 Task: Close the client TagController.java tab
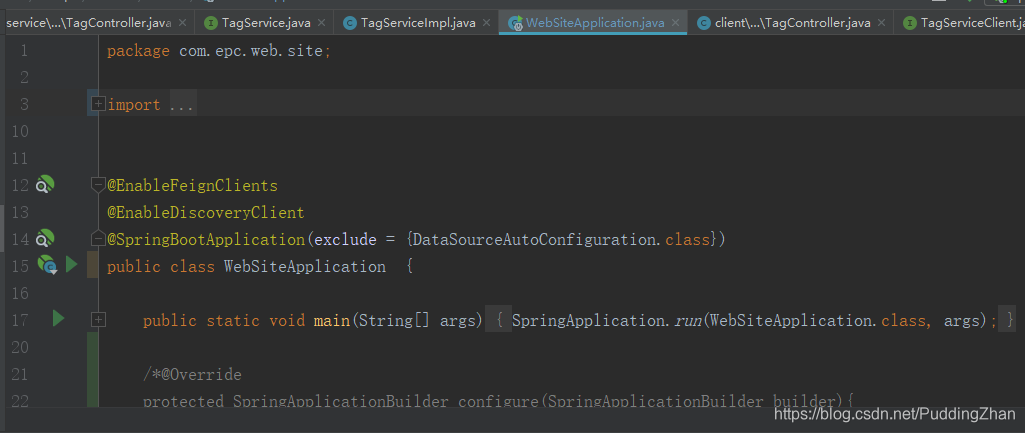pyautogui.click(x=881, y=23)
